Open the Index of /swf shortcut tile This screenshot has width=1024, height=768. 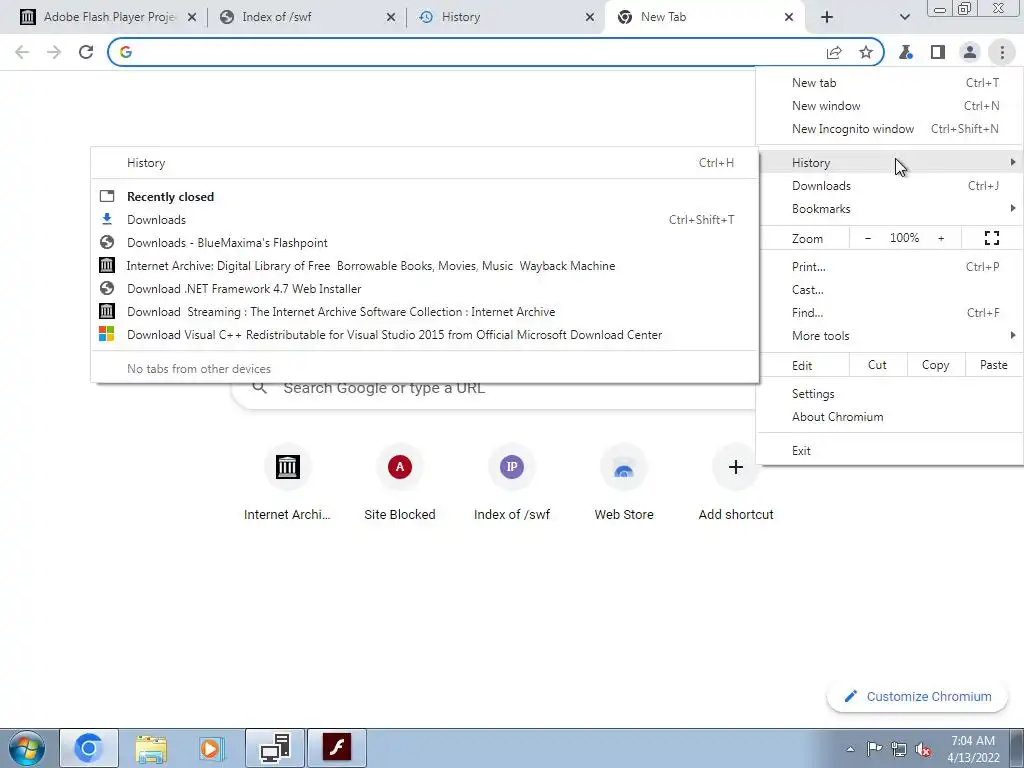click(512, 482)
